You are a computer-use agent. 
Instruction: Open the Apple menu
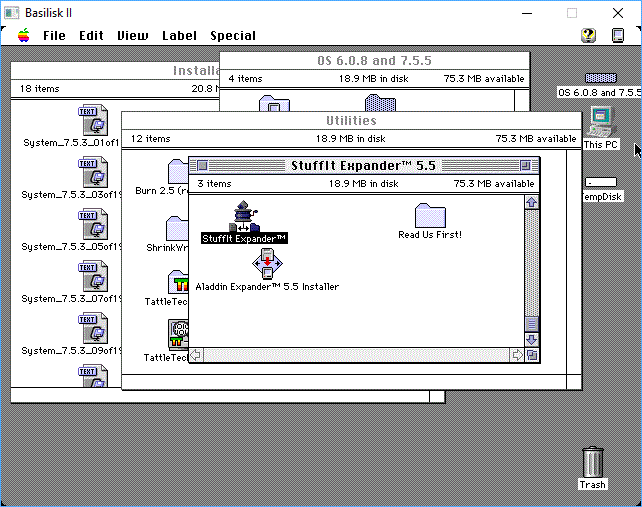tap(24, 35)
